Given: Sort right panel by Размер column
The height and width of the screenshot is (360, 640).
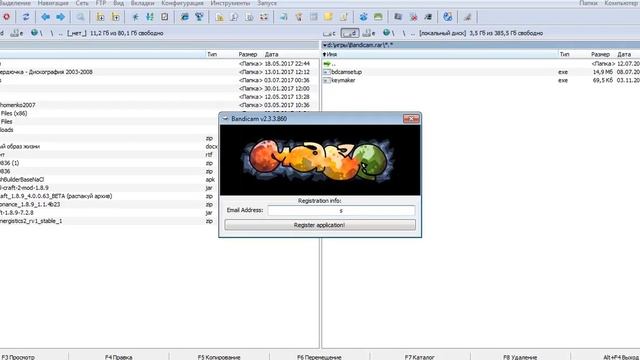Looking at the screenshot, I should click(600, 54).
